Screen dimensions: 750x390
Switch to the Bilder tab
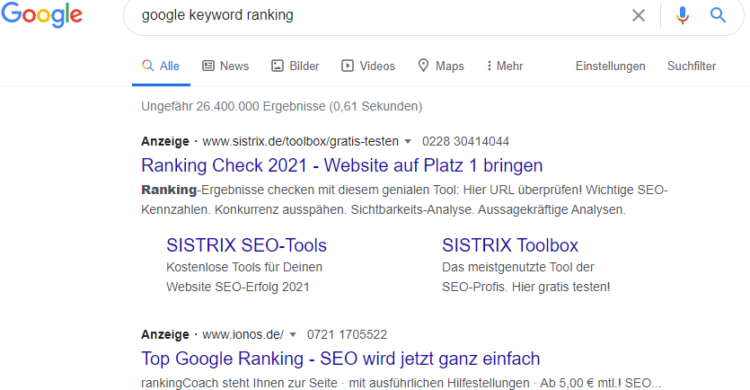coord(295,66)
